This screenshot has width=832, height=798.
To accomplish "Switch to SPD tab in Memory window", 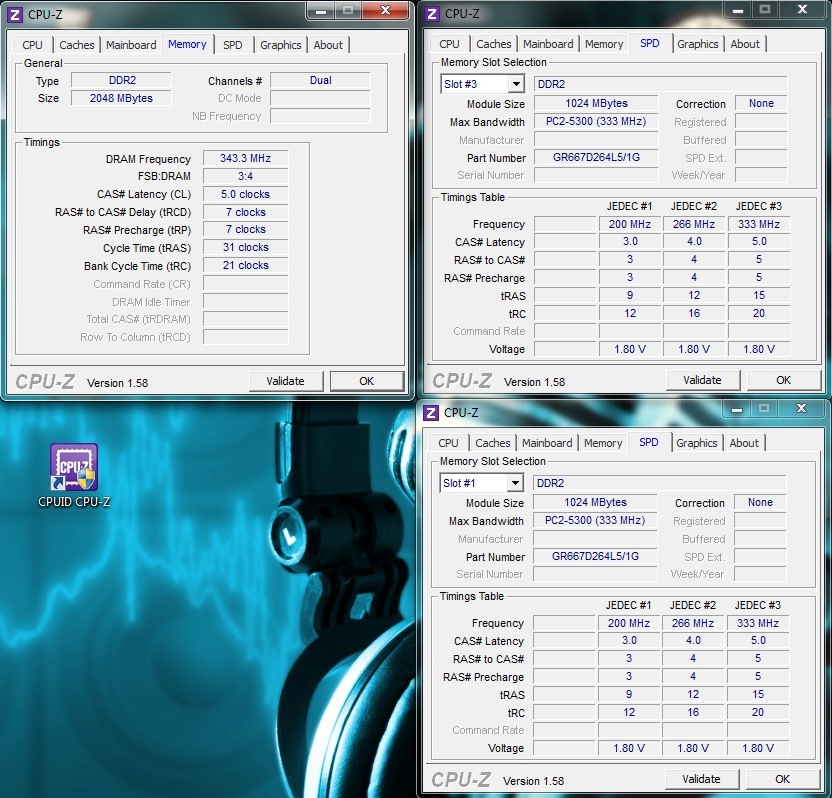I will [x=232, y=45].
